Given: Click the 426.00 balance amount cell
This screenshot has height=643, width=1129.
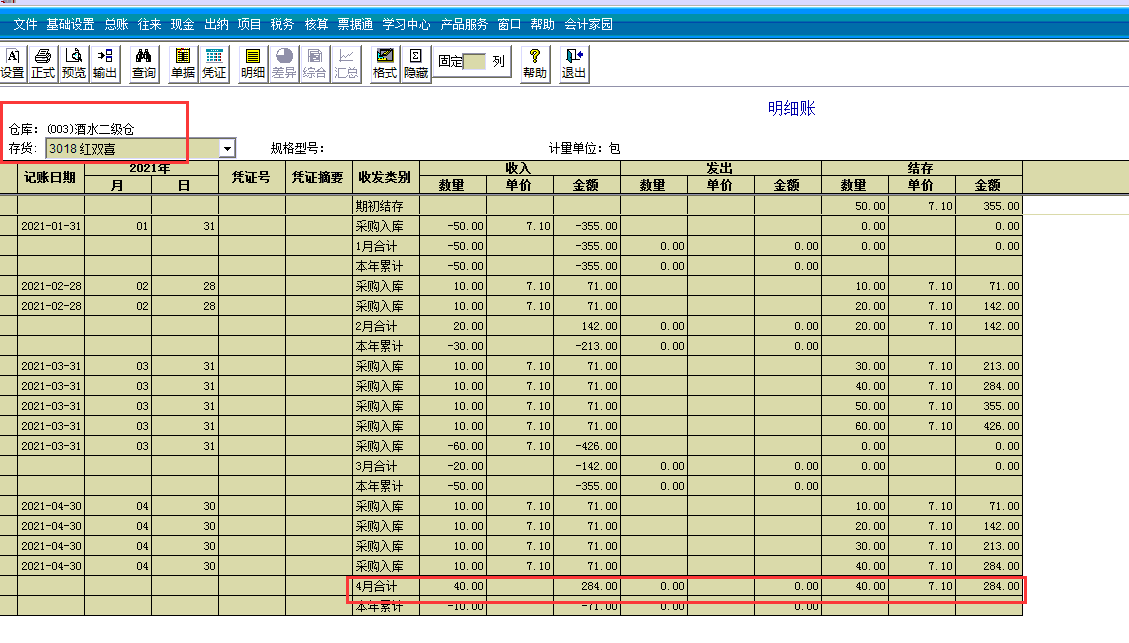Looking at the screenshot, I should [989, 426].
